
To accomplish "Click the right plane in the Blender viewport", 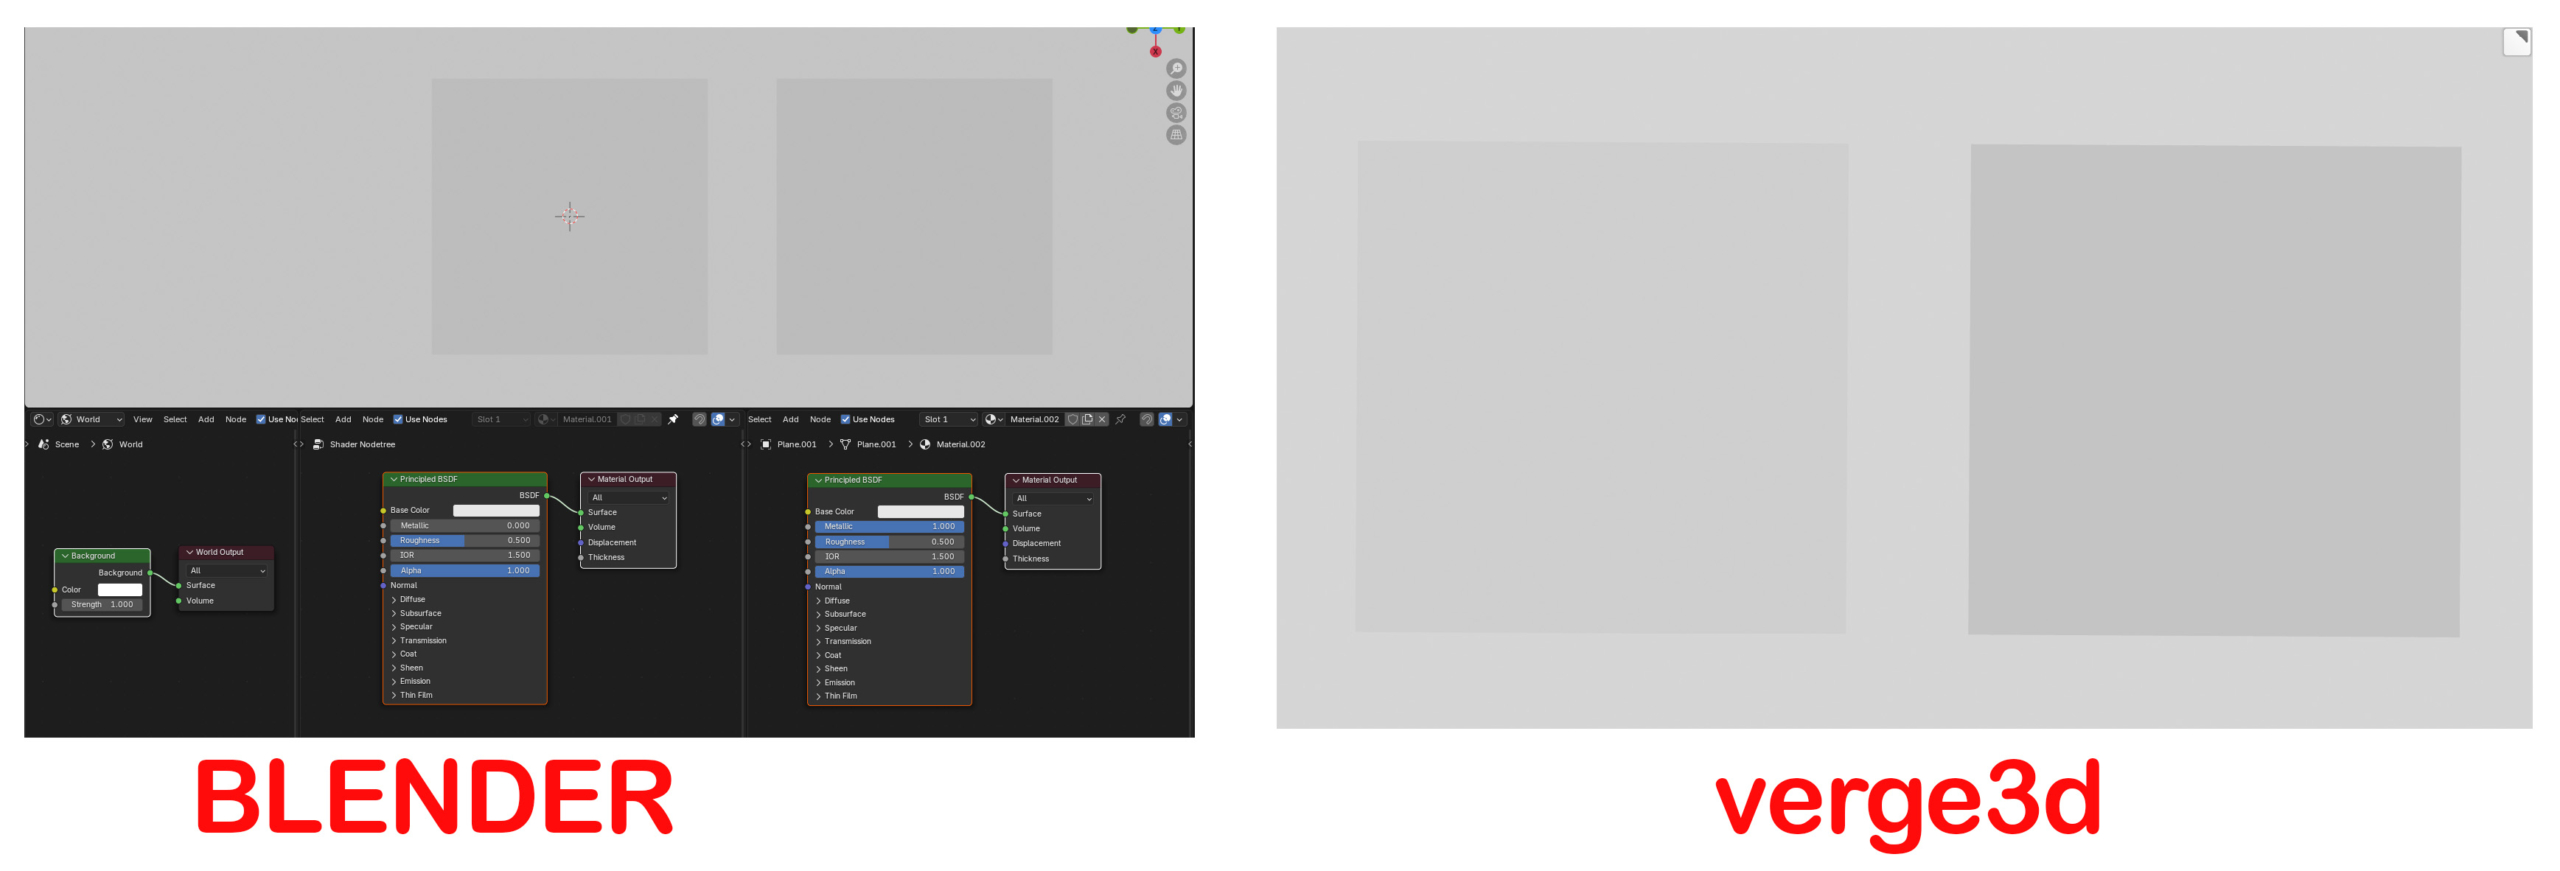I will click(x=914, y=217).
